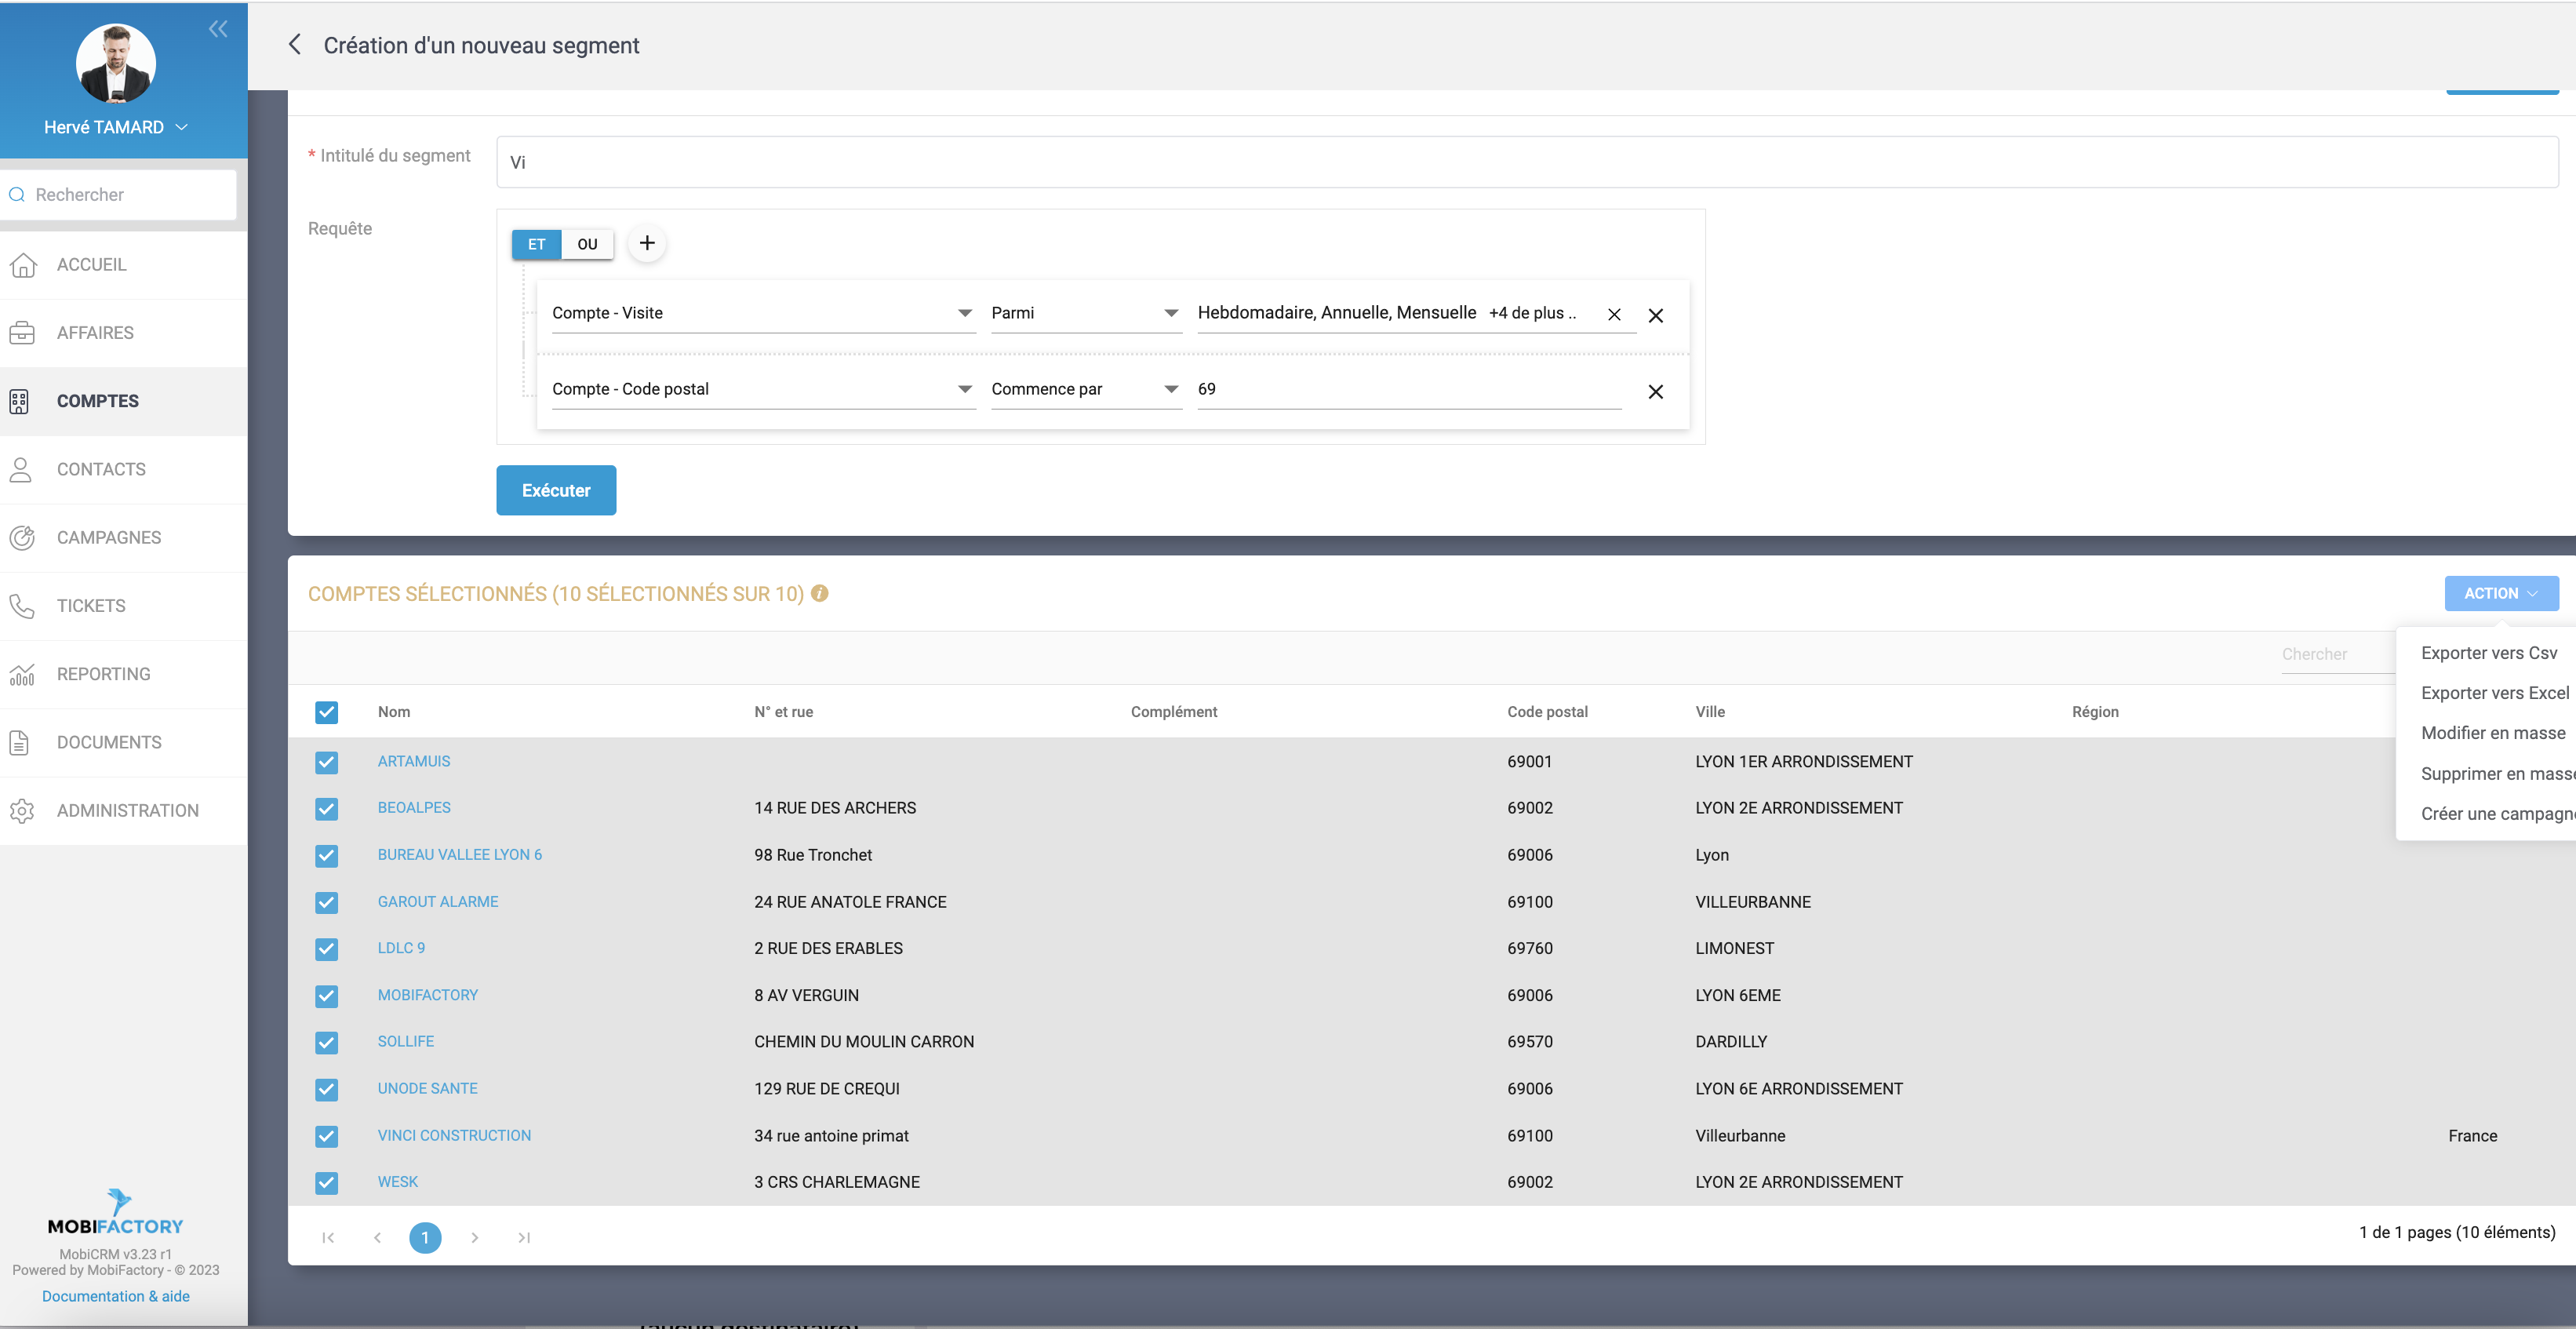The width and height of the screenshot is (2576, 1329).
Task: Uncheck the VINCI CONSTRUCTION checkbox
Action: pyautogui.click(x=326, y=1136)
